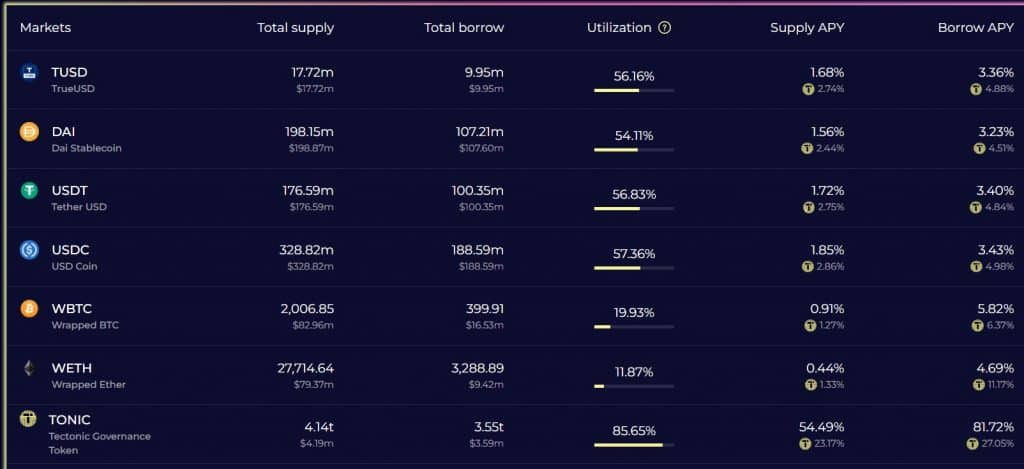Click the Markets column header
Screen dimensions: 1024x469
pyautogui.click(x=45, y=28)
